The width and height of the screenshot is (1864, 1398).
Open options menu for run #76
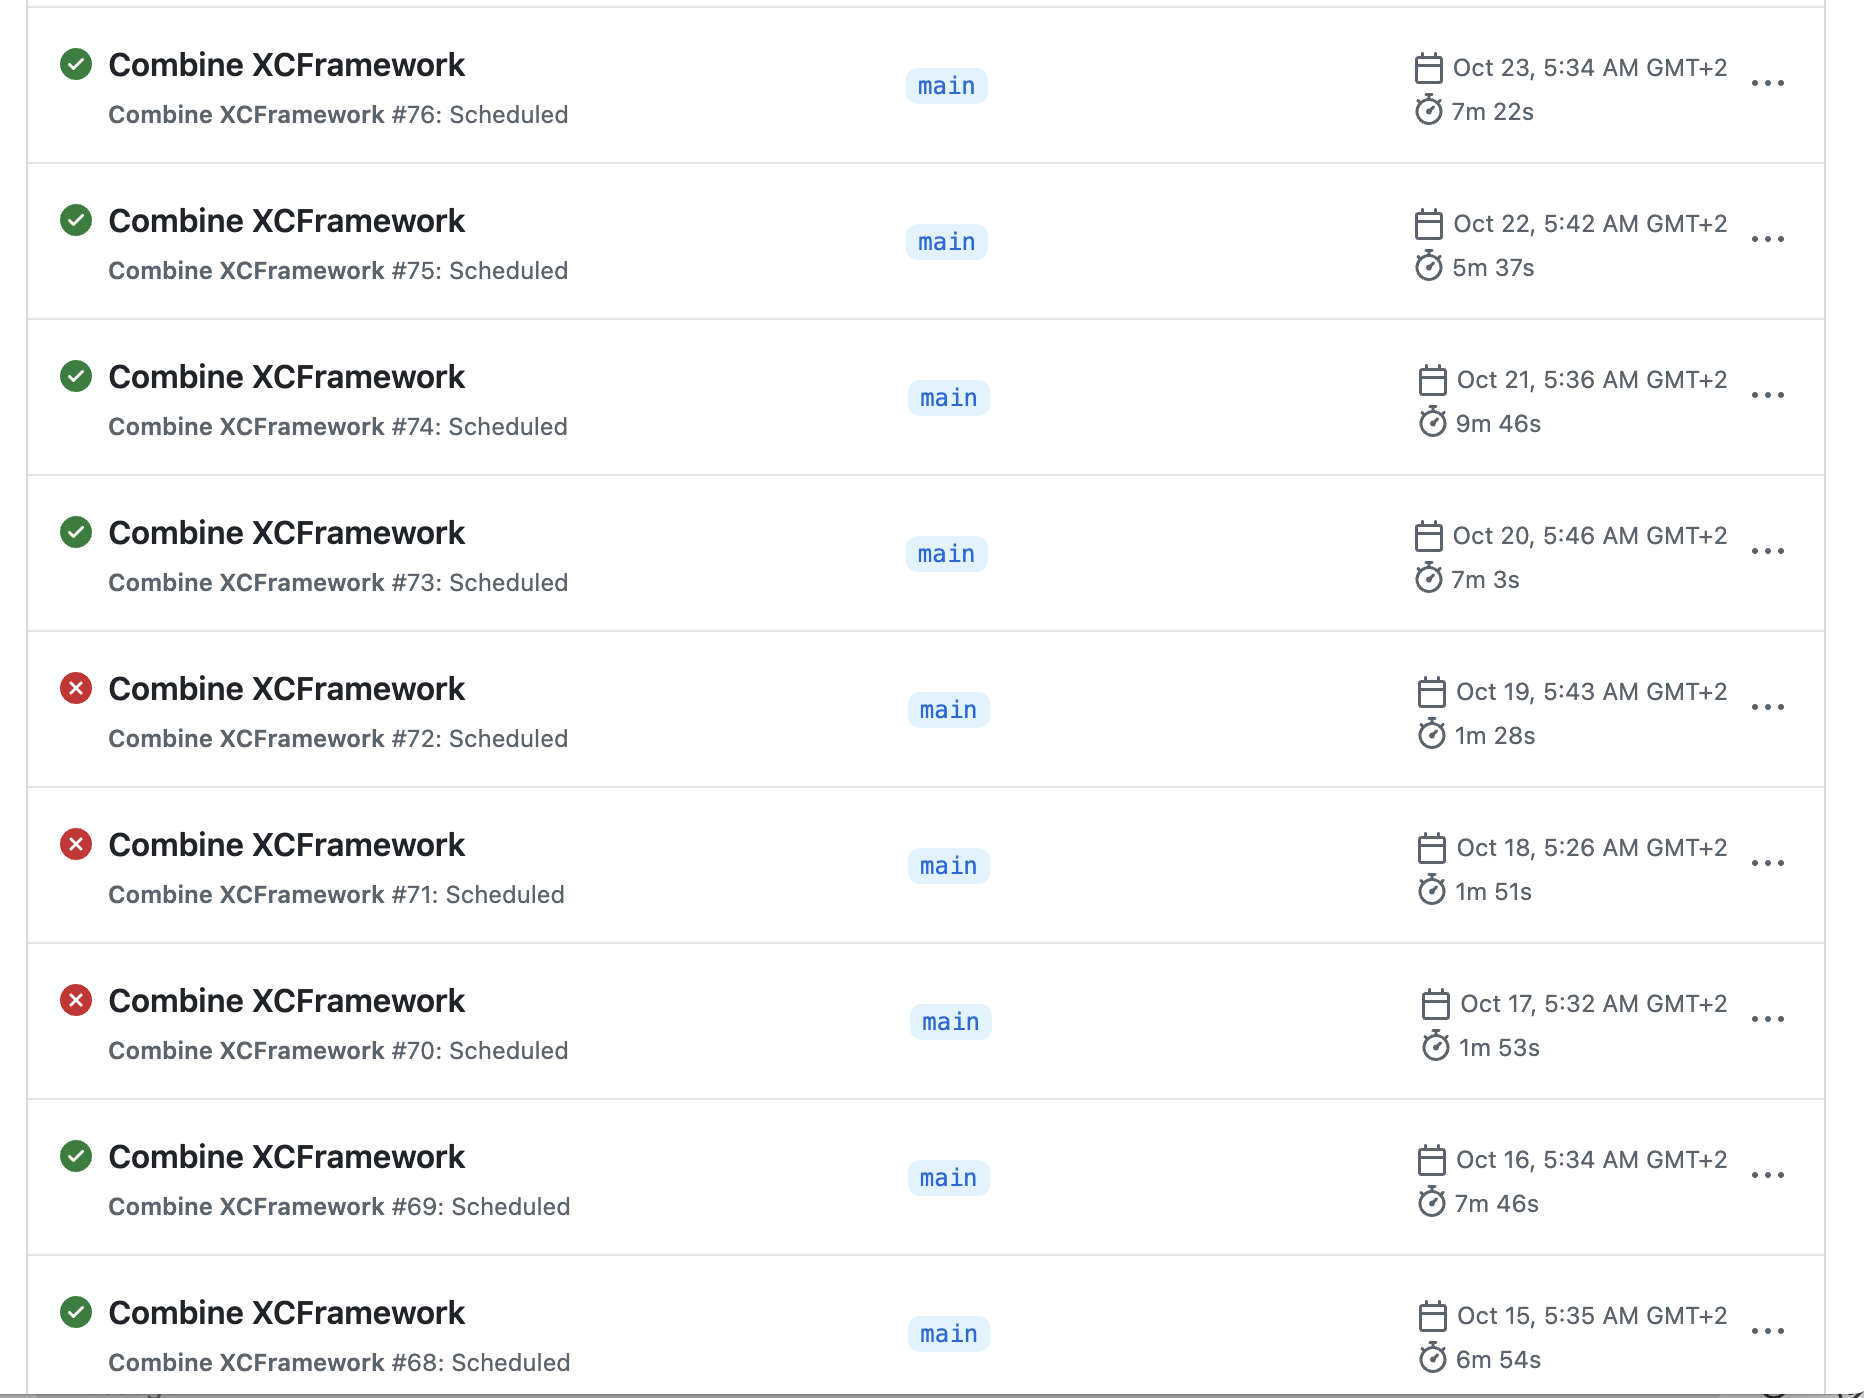(x=1767, y=84)
